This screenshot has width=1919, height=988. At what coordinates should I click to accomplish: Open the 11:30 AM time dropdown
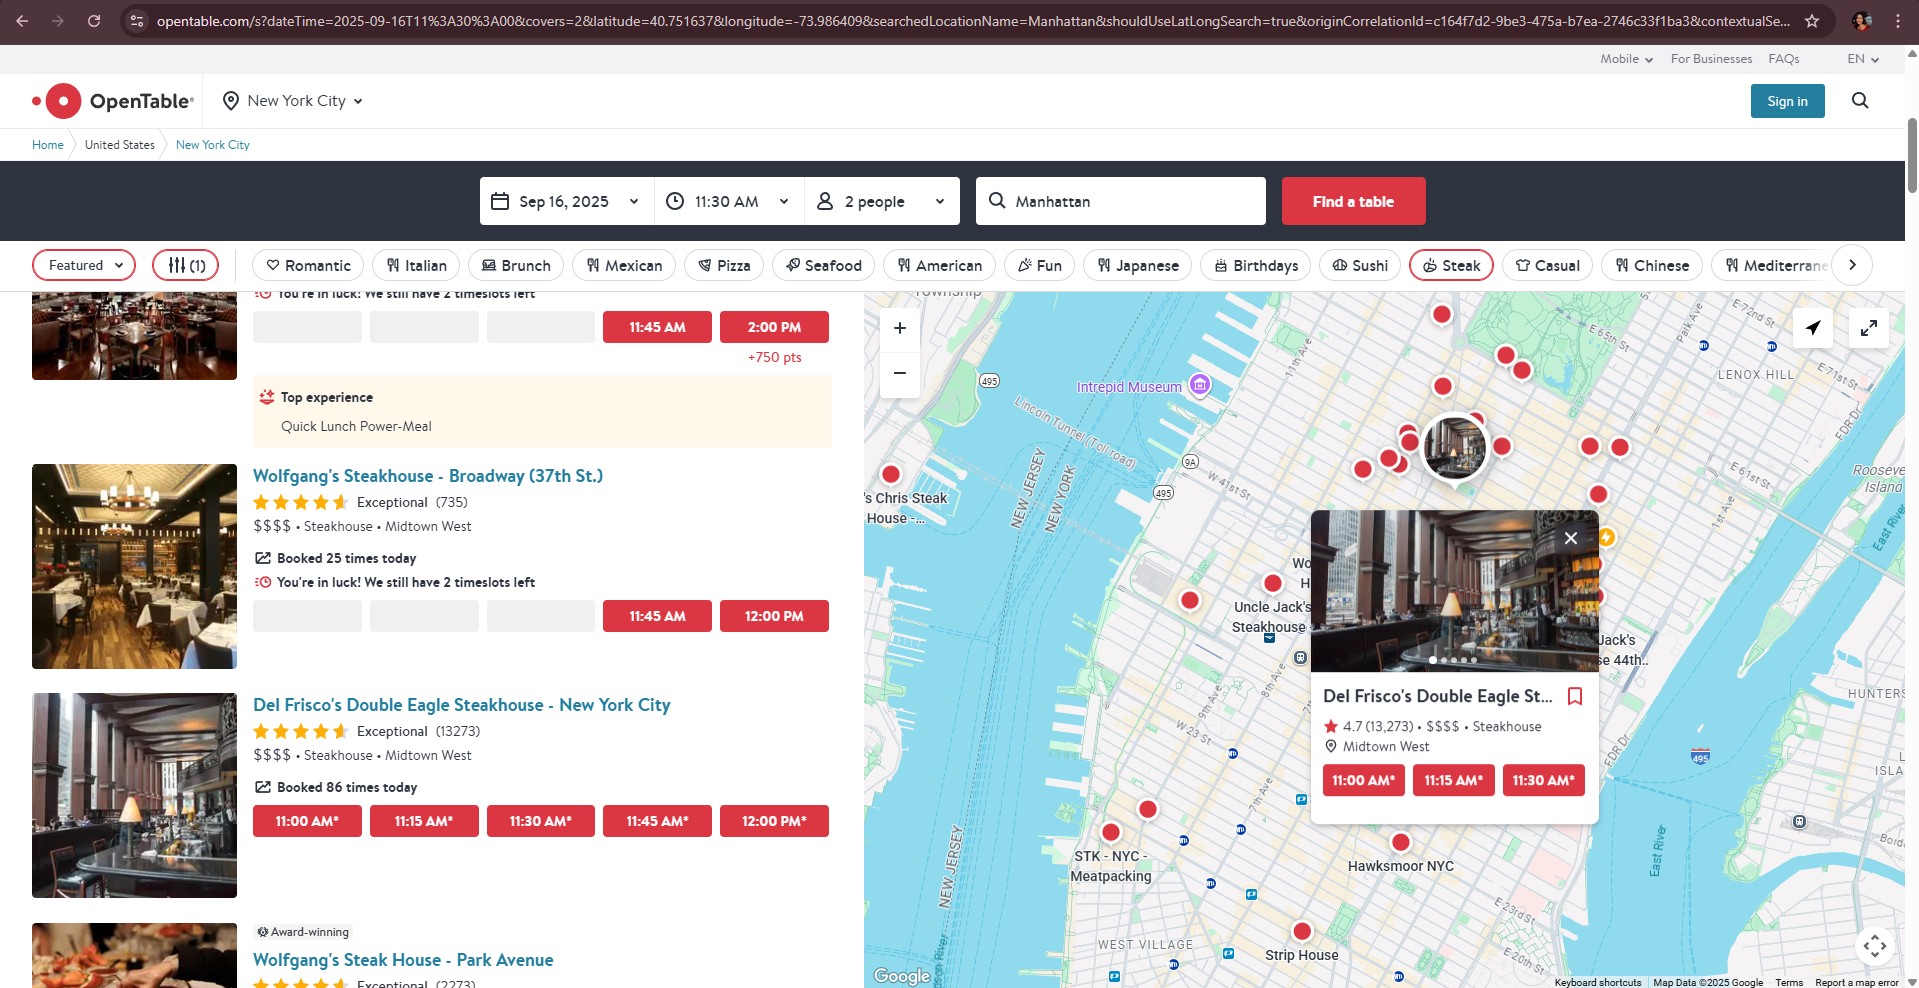coord(730,201)
